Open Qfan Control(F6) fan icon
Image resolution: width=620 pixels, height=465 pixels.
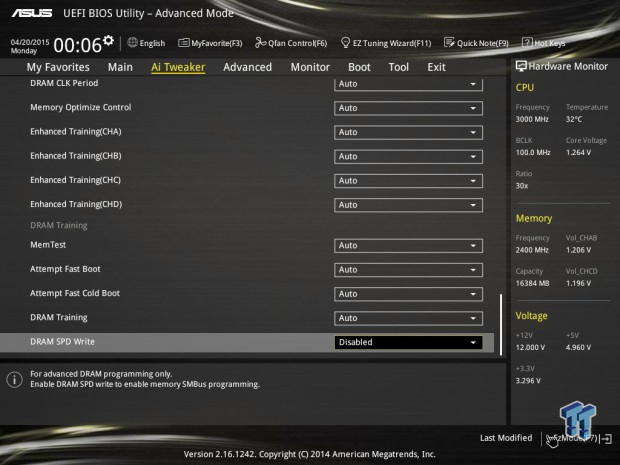pos(260,42)
